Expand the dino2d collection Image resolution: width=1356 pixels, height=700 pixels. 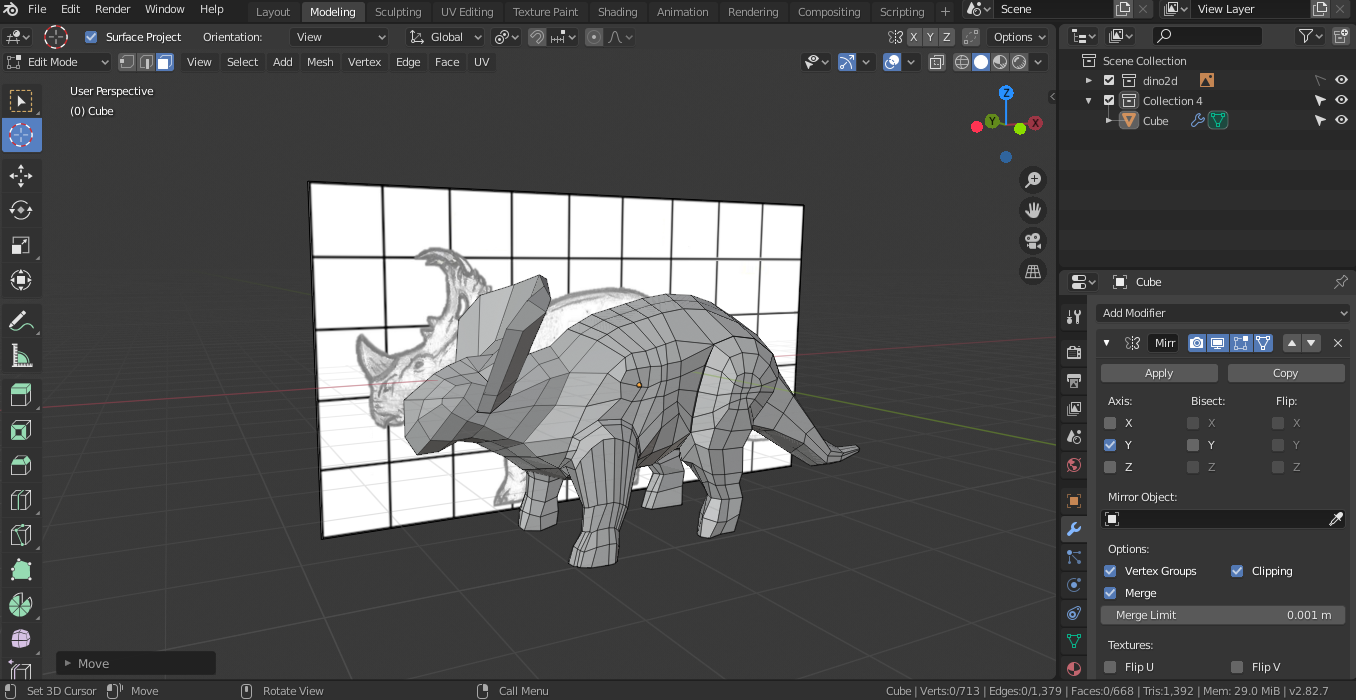(x=1089, y=81)
